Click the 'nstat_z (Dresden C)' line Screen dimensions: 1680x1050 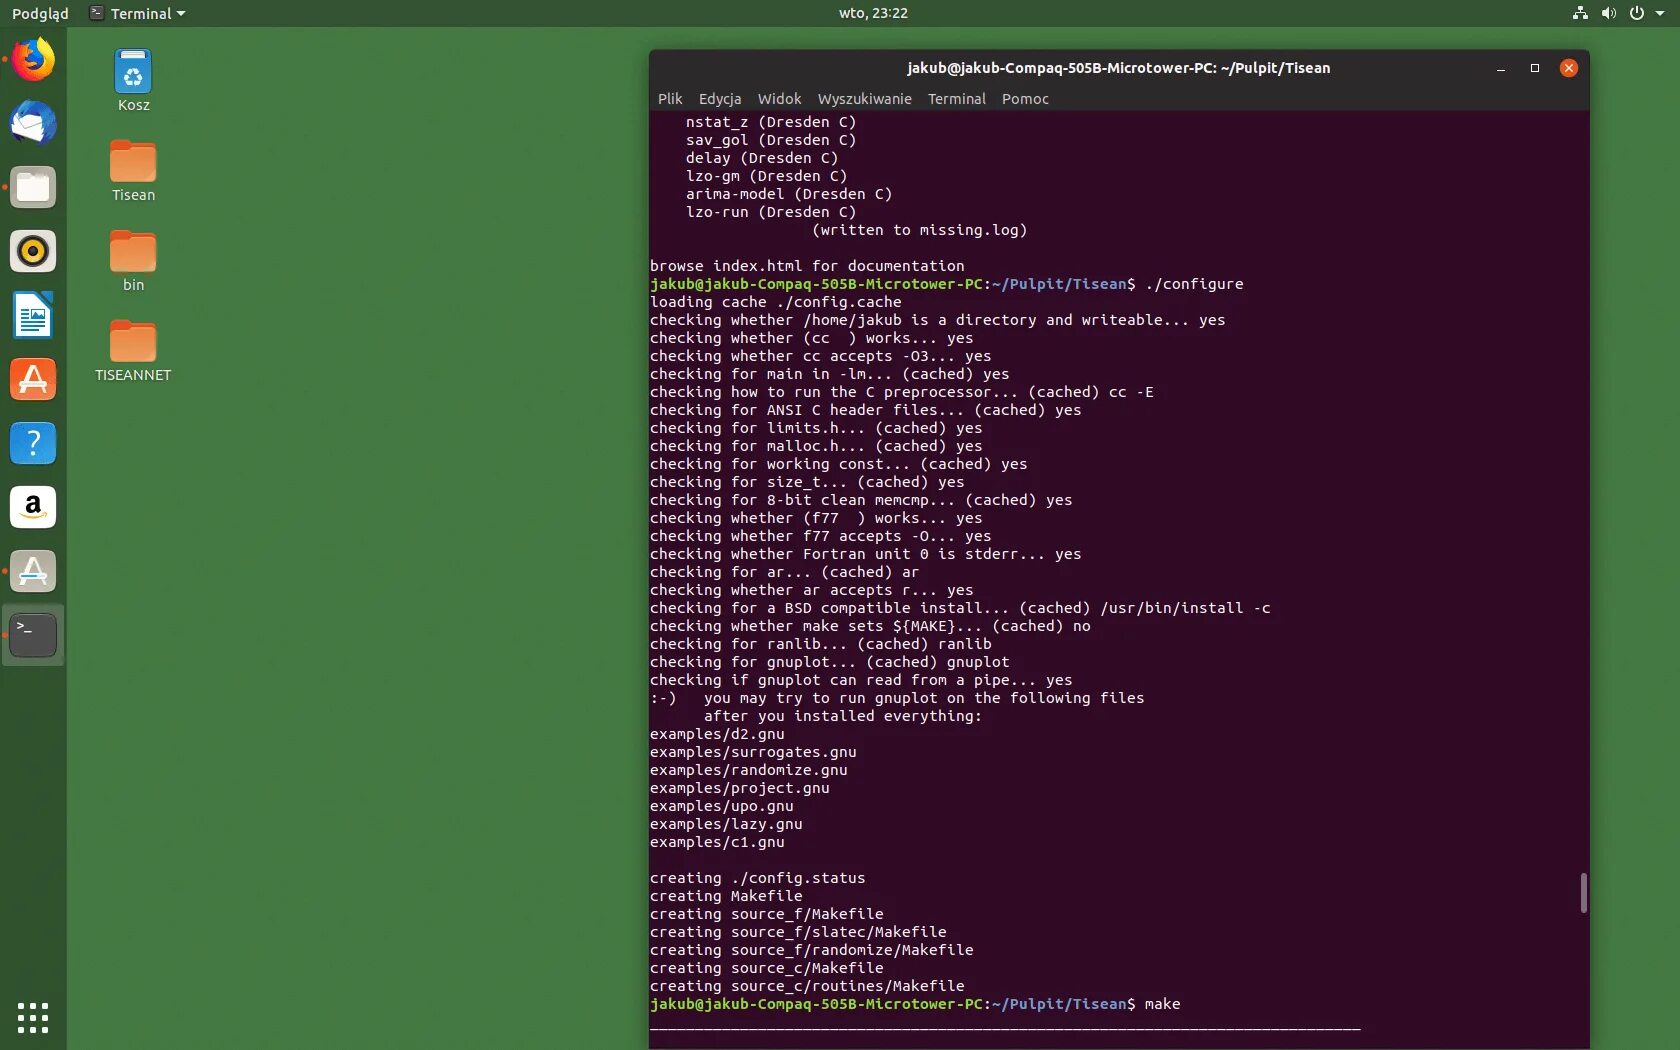(x=771, y=122)
